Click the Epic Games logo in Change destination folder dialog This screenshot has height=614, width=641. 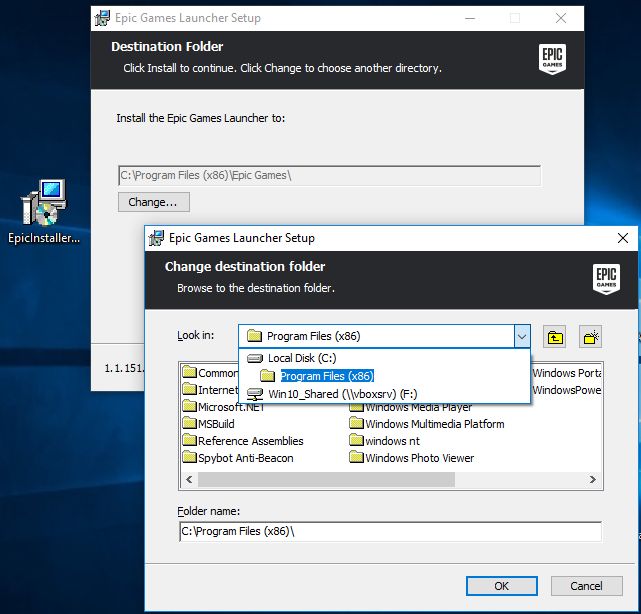[x=606, y=279]
